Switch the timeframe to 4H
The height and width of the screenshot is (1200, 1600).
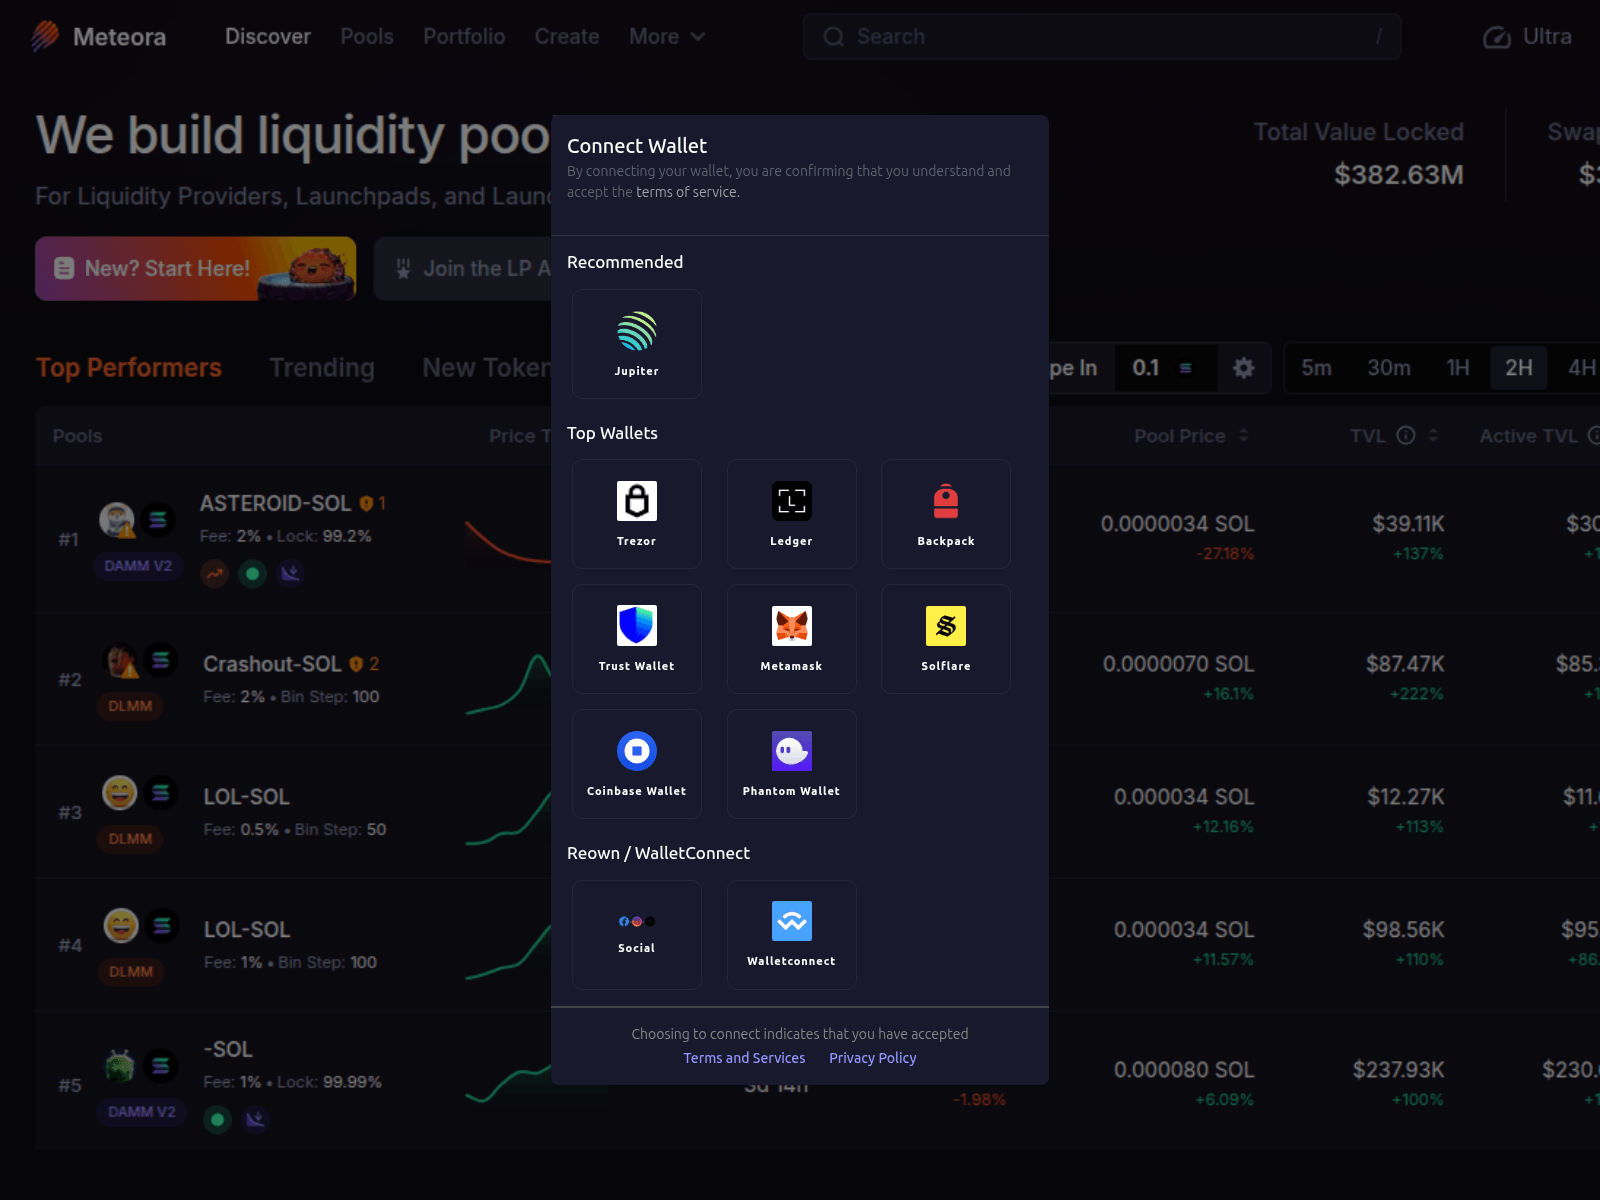pos(1582,368)
